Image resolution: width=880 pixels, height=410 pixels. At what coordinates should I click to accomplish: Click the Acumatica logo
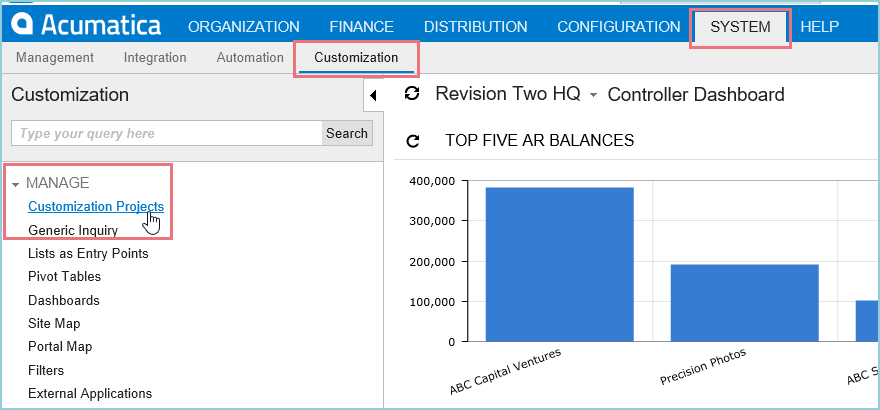pos(87,25)
